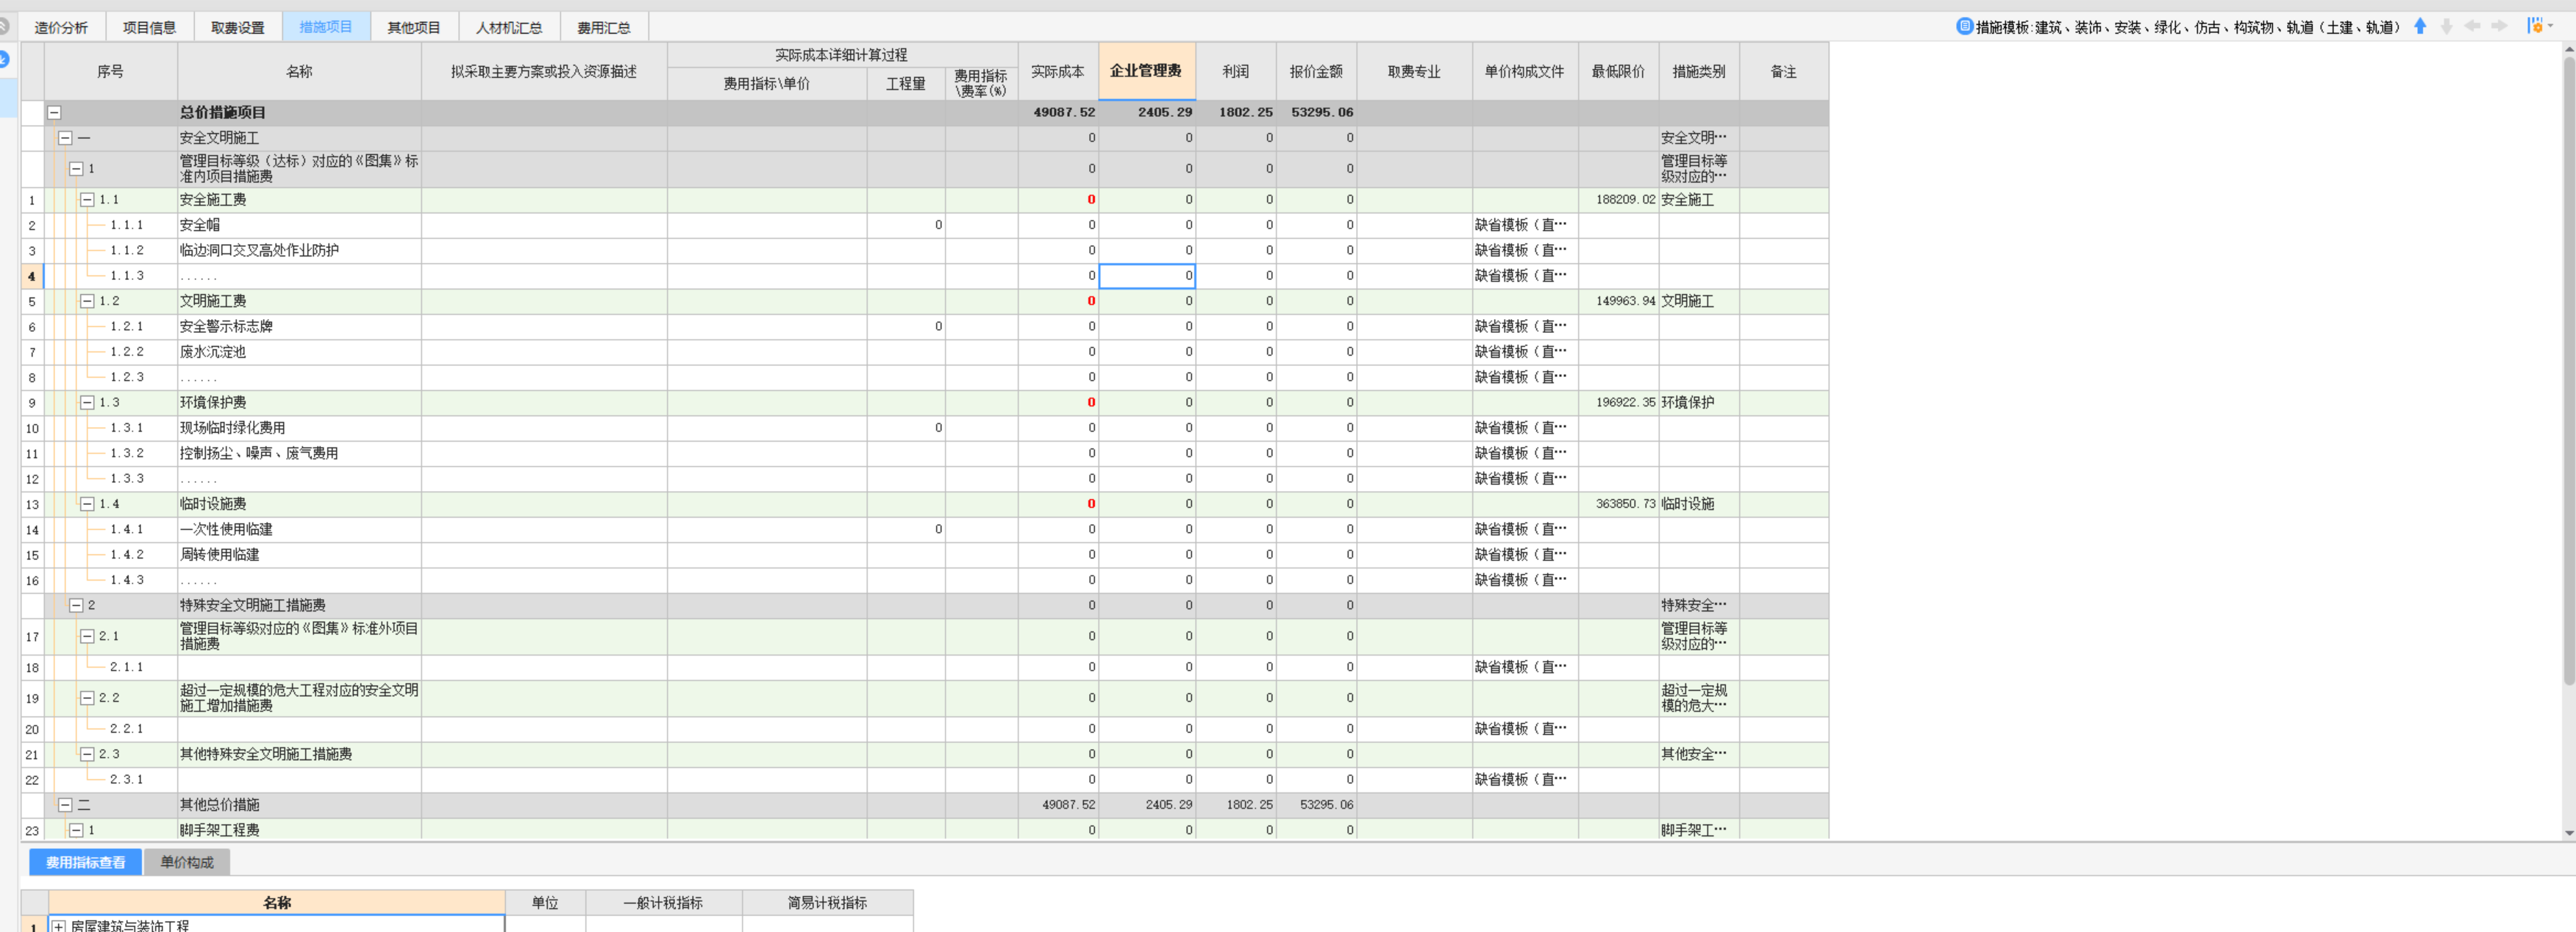Viewport: 2576px width, 932px height.
Task: Collapse row 1.2 文明施工费
Action: tap(87, 301)
